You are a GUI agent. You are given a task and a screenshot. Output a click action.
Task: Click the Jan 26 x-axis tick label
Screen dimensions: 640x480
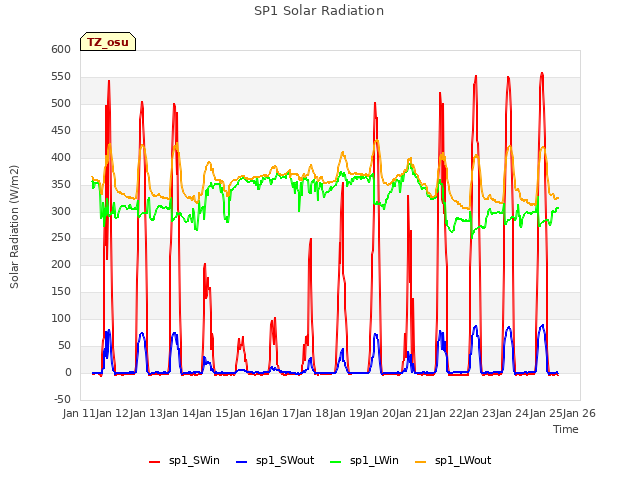tap(579, 413)
